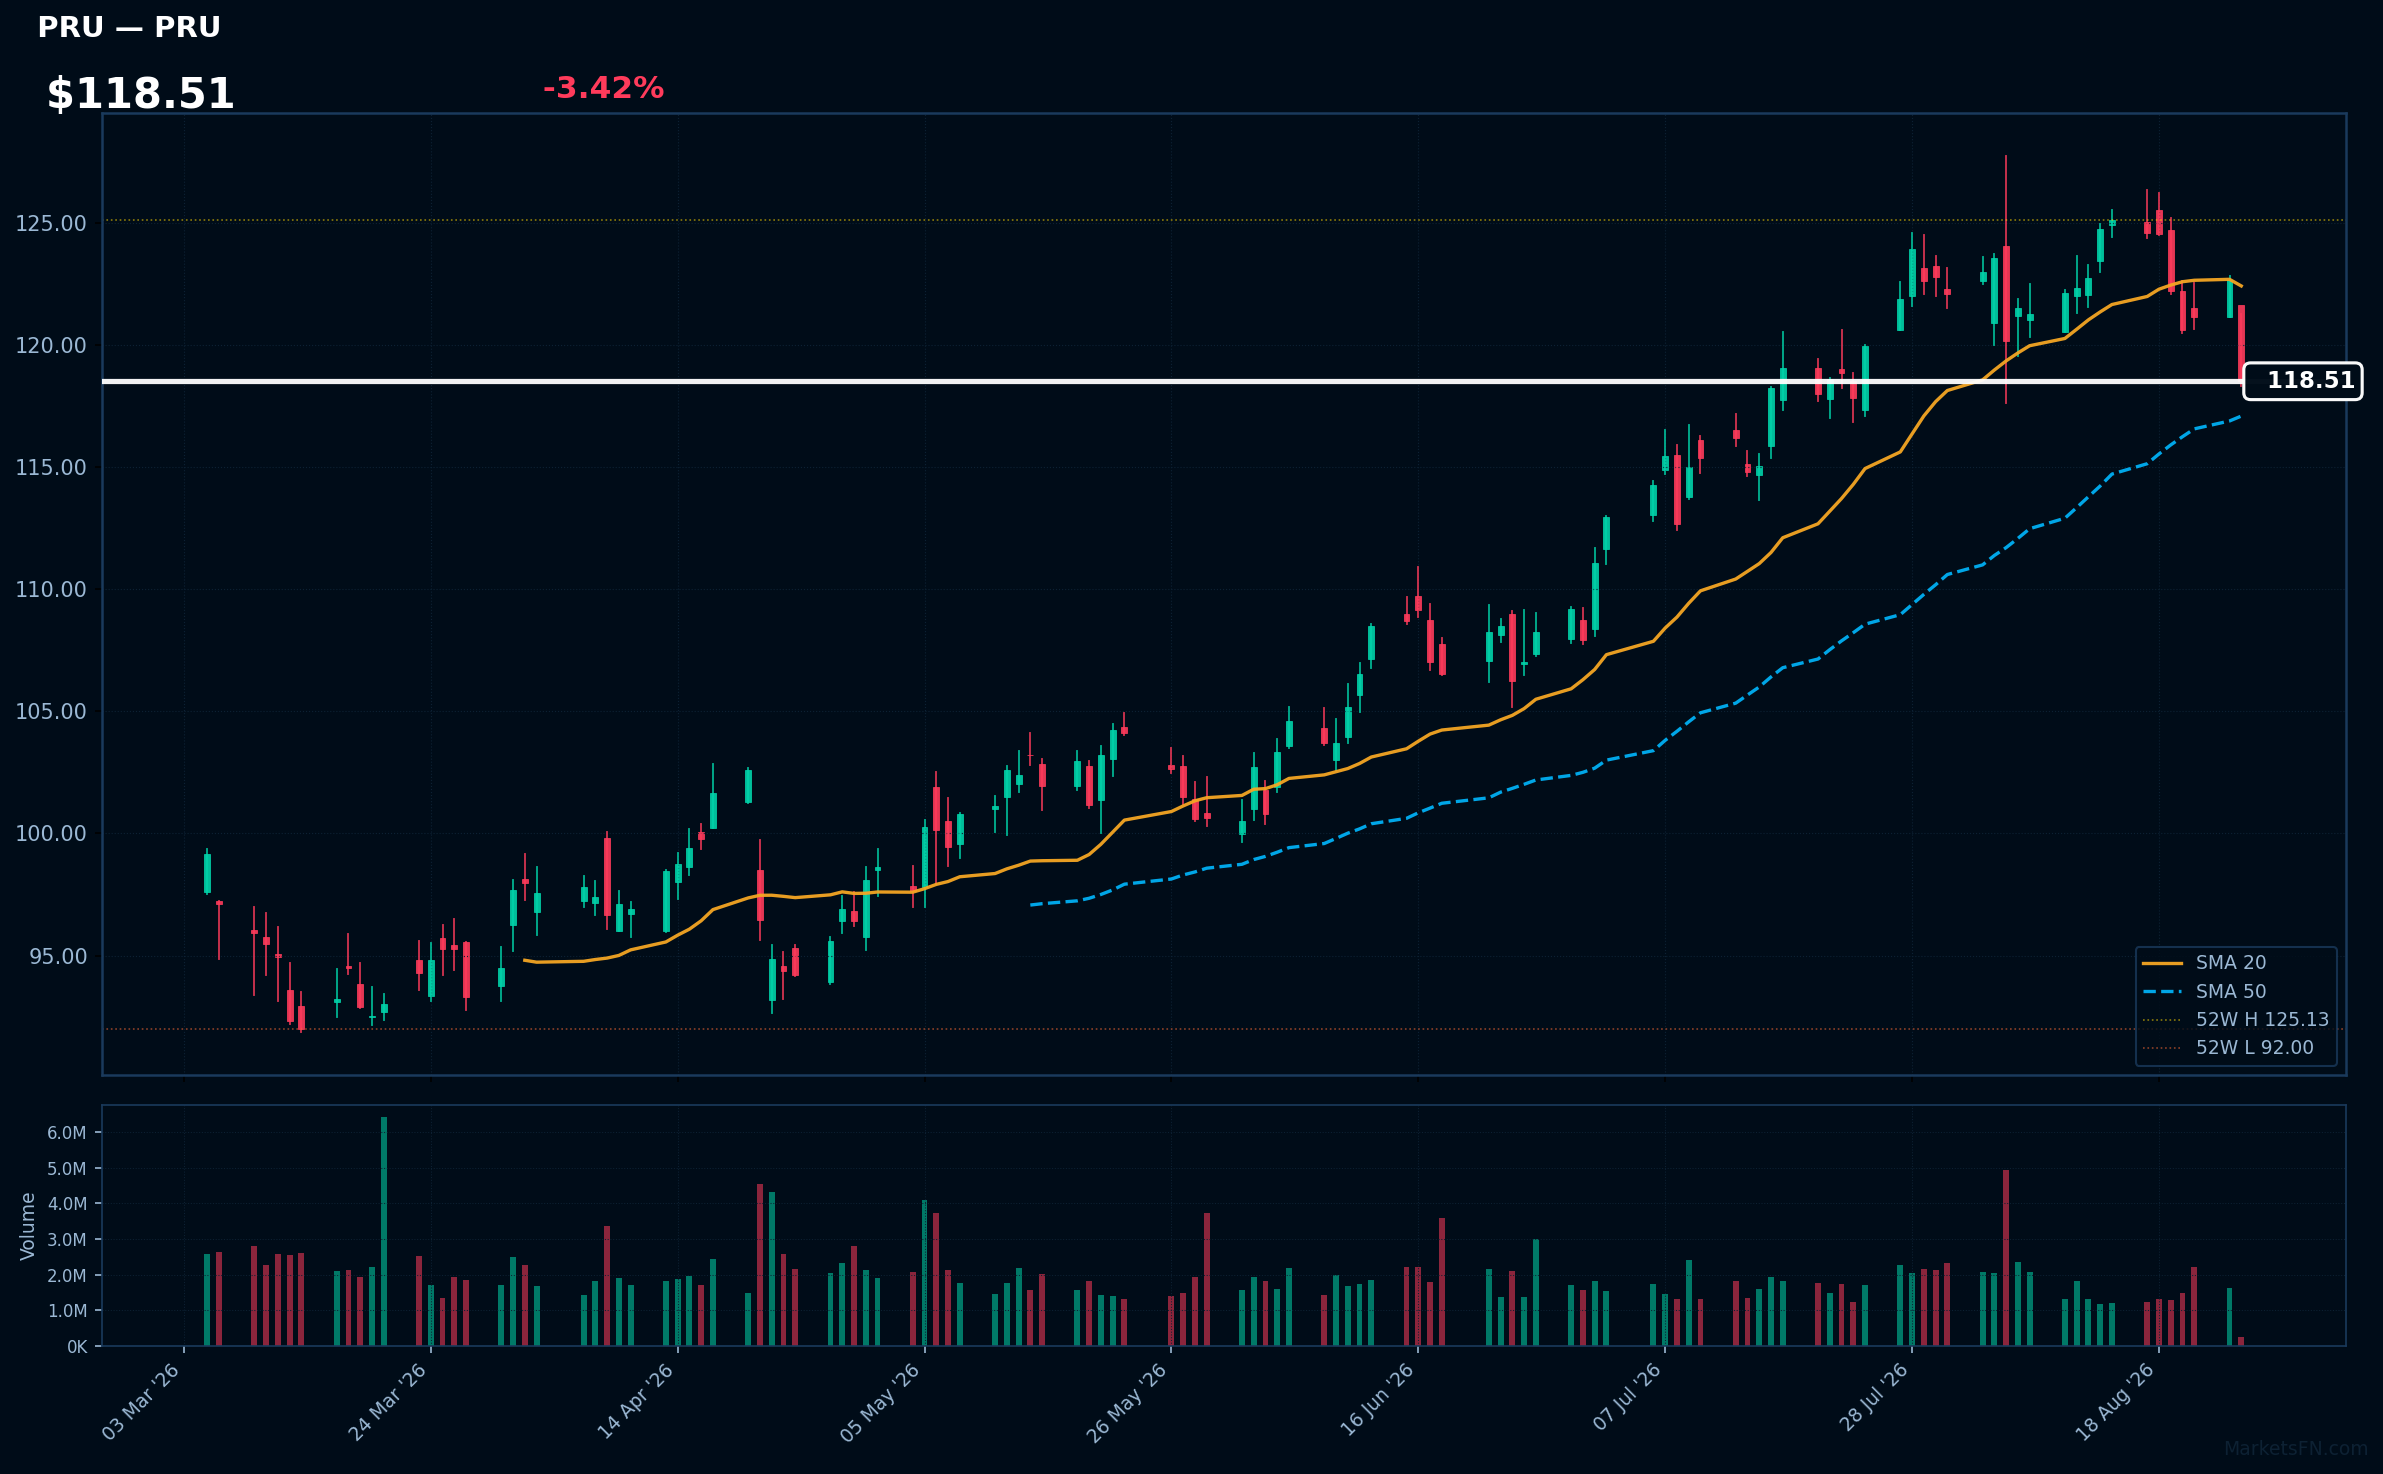Screen dimensions: 2383x1474
Task: Click the 95.00 price axis label
Action: coord(58,957)
